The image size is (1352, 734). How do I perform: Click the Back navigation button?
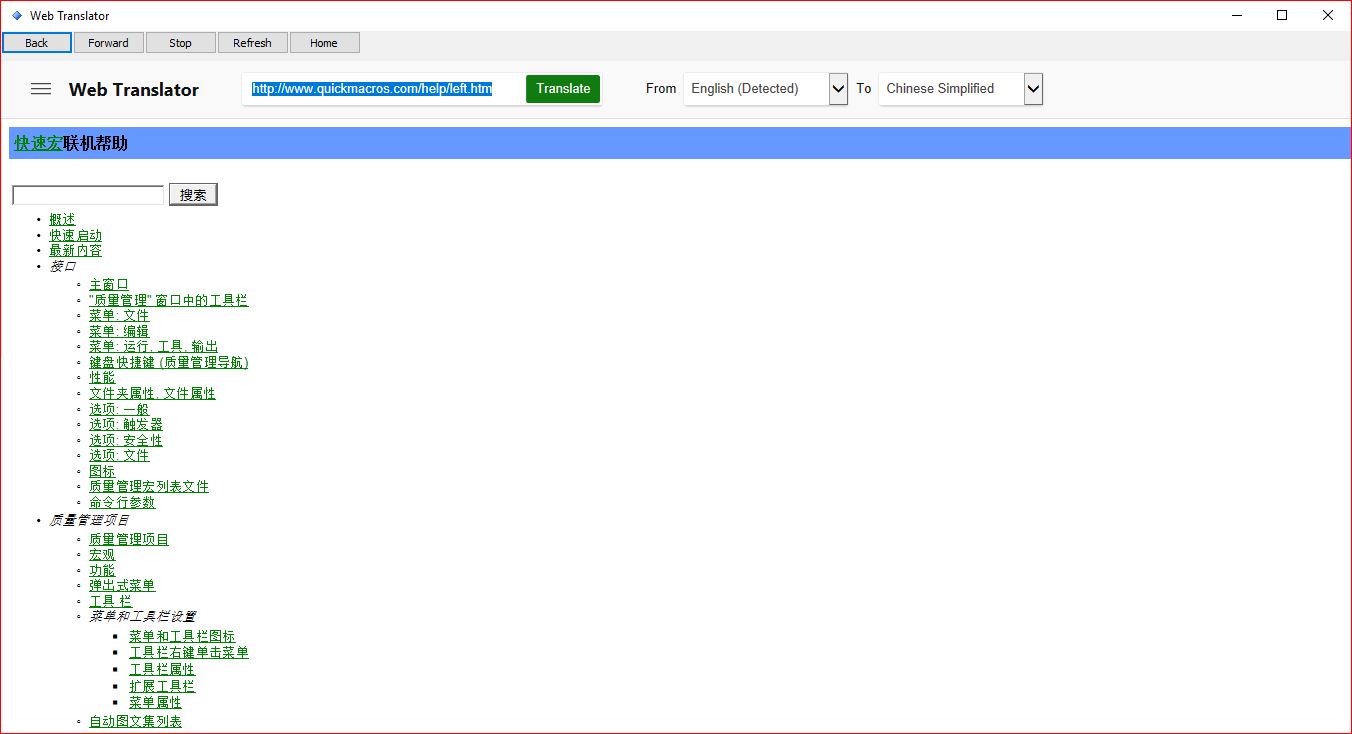tap(37, 43)
